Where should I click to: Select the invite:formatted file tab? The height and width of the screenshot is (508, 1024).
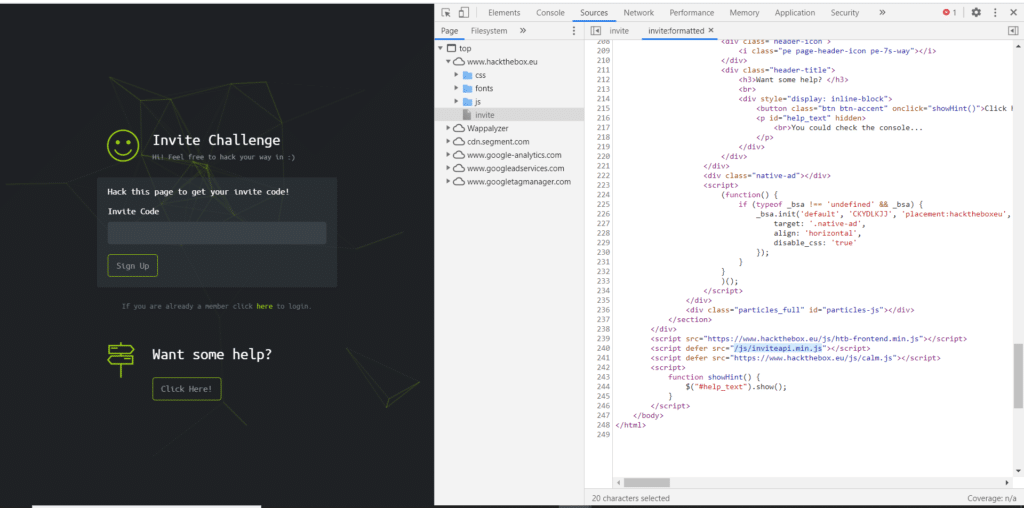676,31
